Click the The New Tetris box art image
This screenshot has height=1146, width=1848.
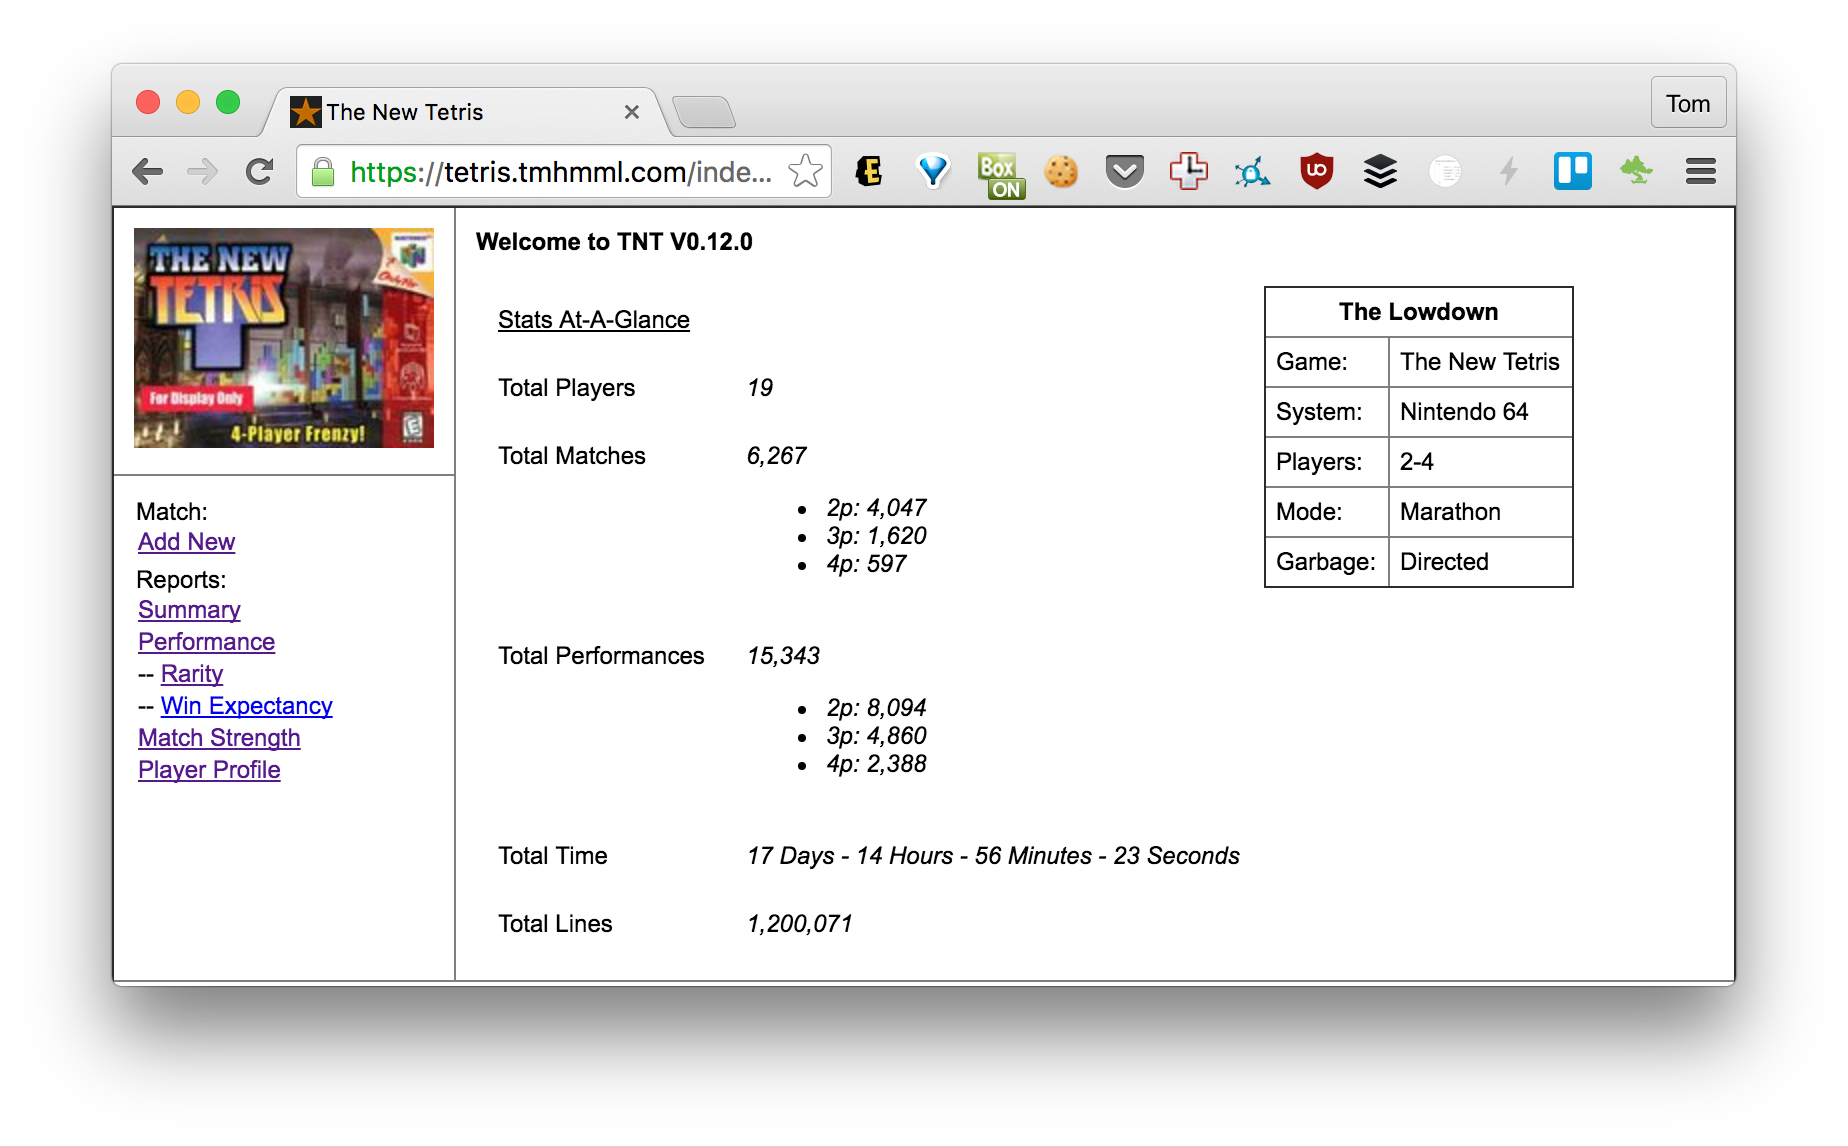click(x=284, y=338)
